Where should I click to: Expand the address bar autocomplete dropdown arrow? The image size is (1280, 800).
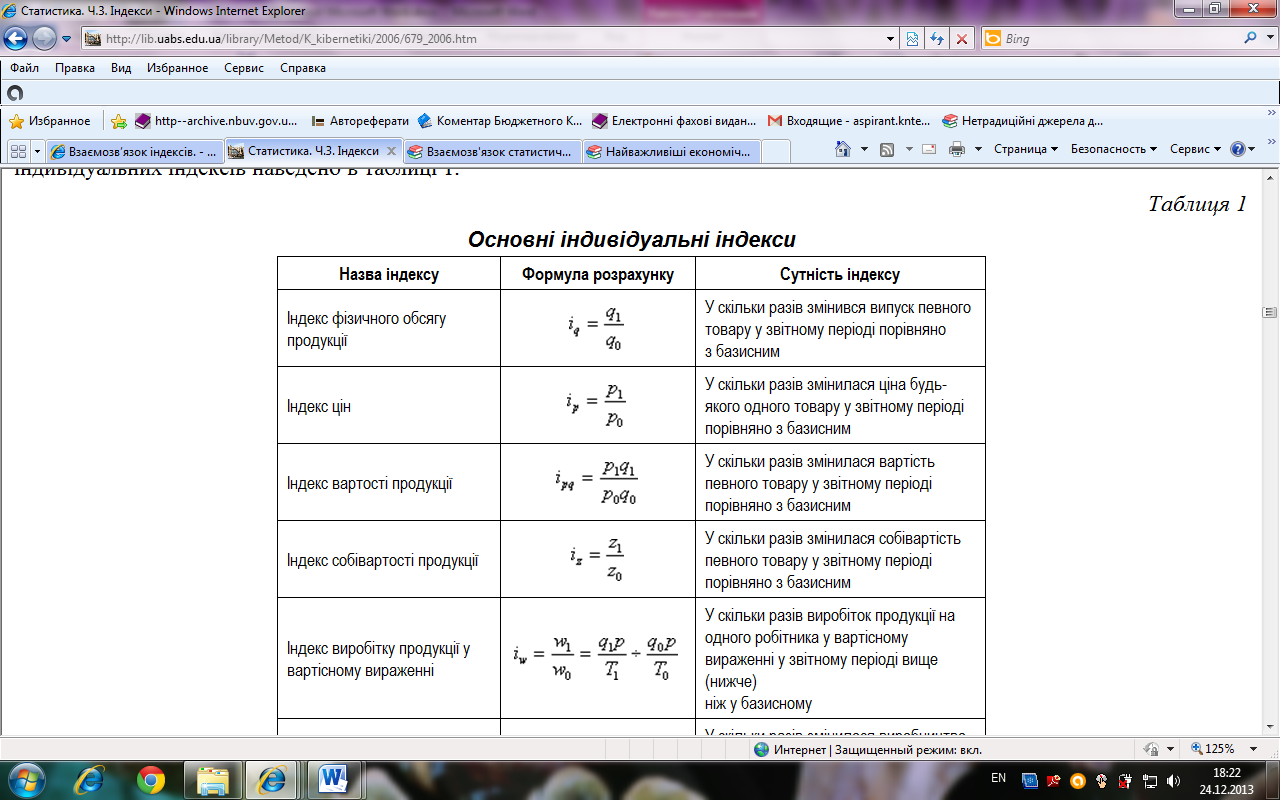pos(891,39)
